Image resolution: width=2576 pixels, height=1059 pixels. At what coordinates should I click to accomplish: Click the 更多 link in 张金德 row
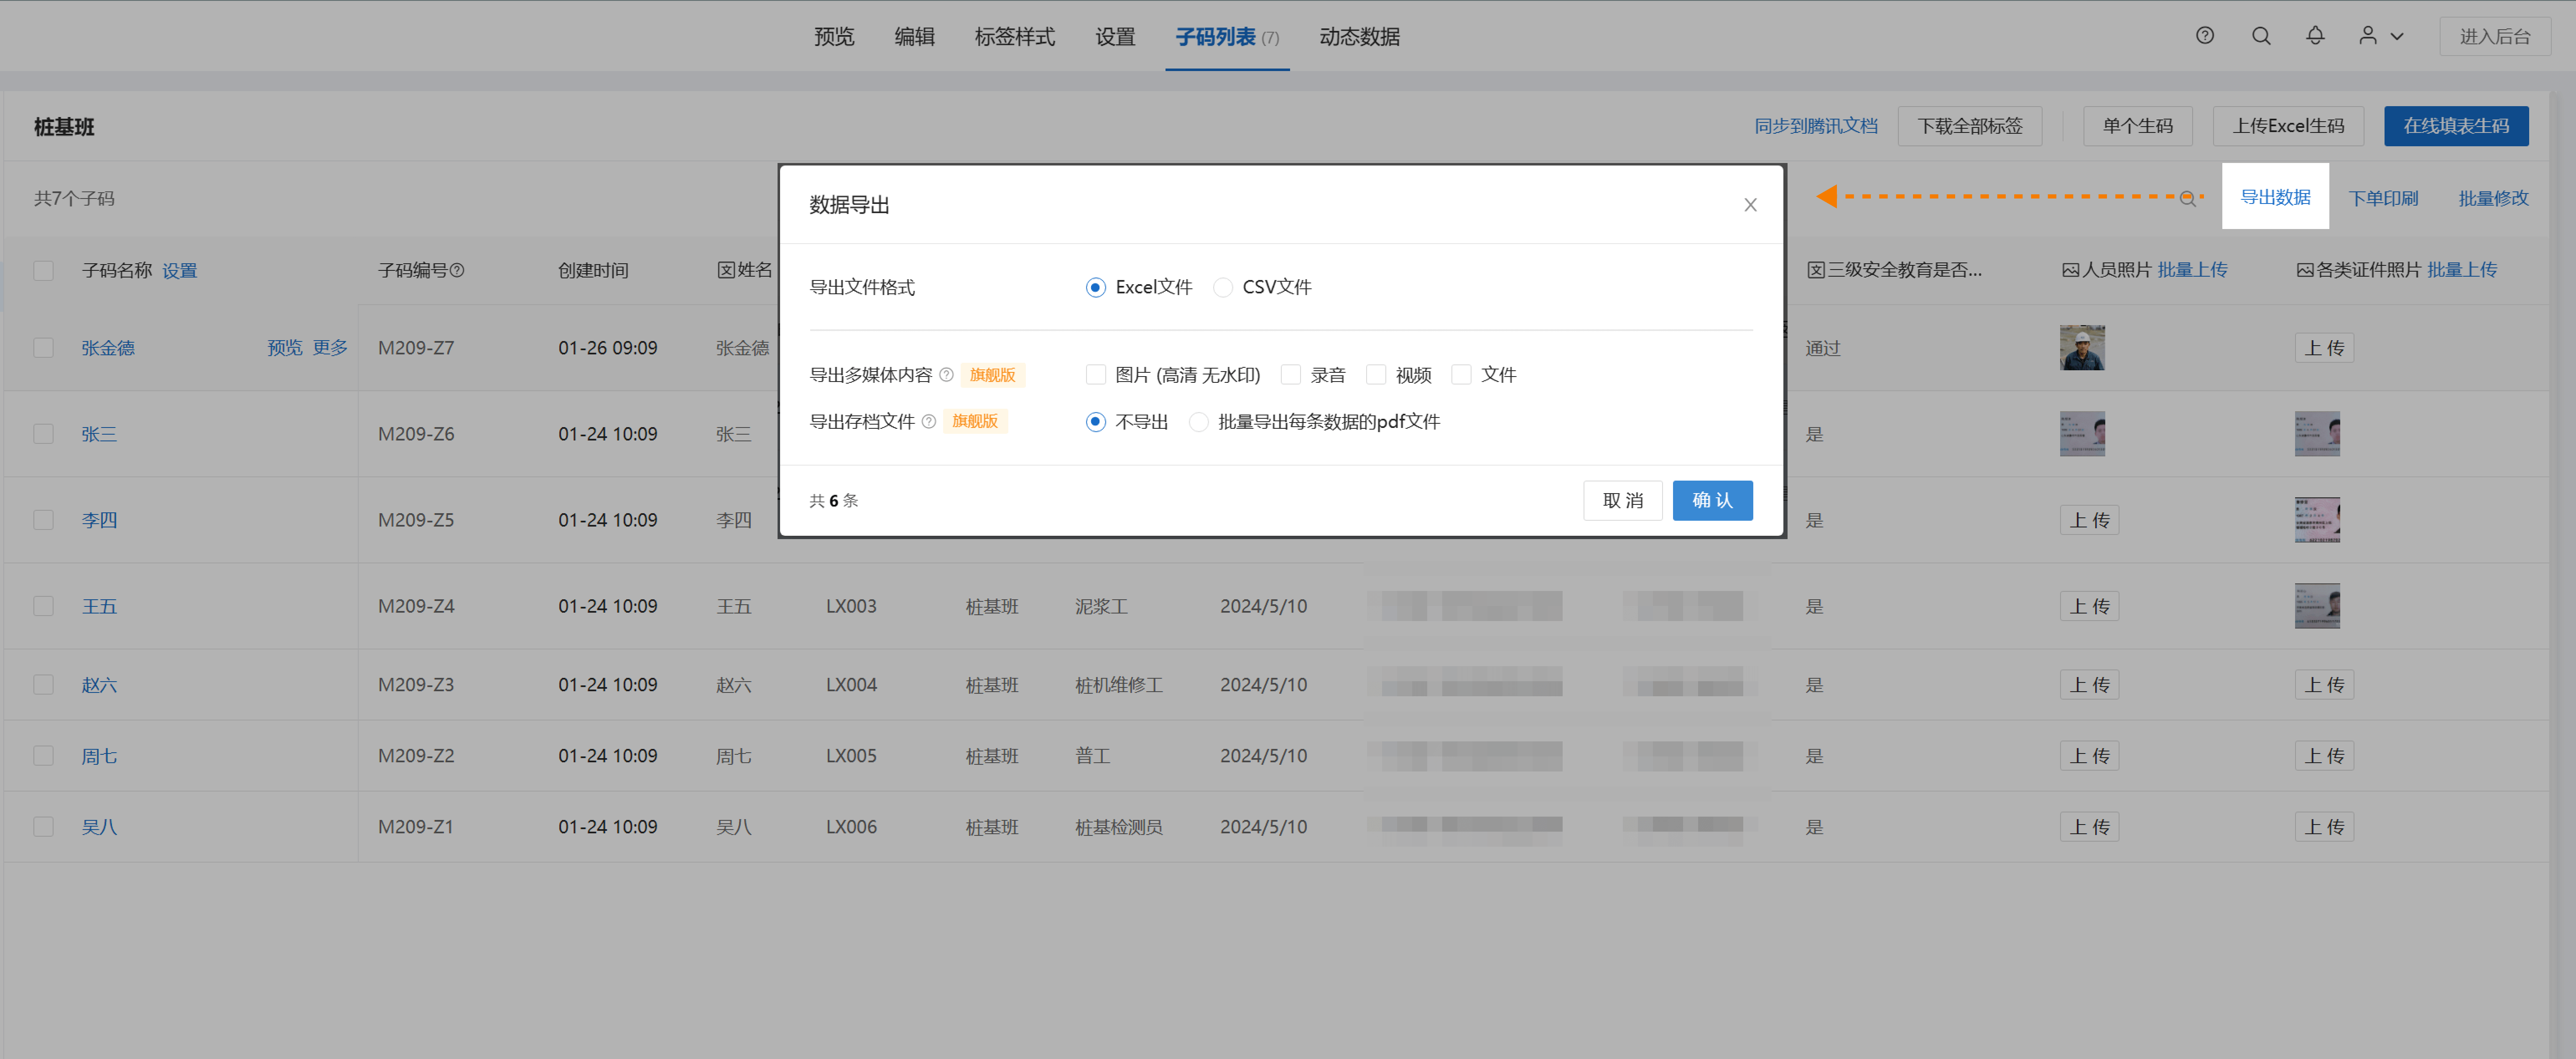coord(330,348)
